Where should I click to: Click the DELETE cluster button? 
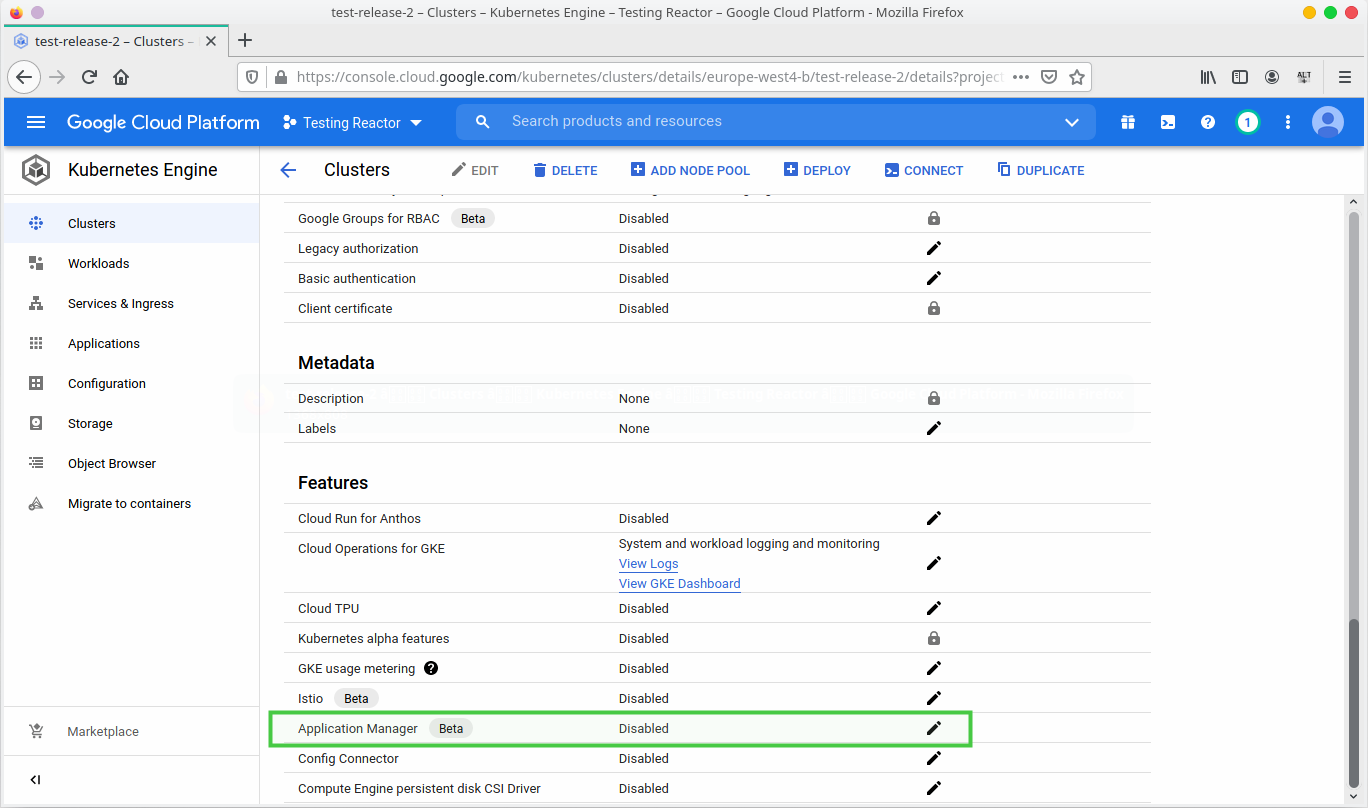pos(565,170)
